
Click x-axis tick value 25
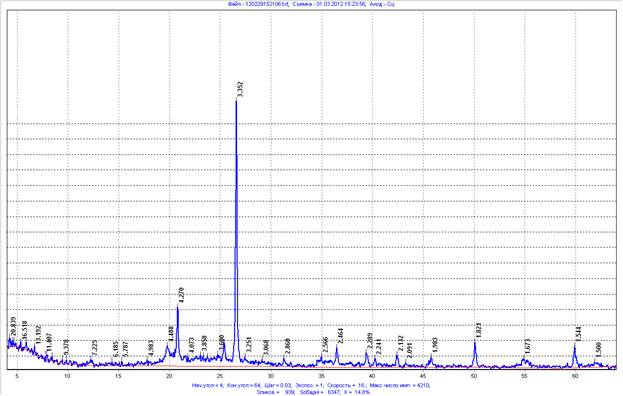point(220,375)
